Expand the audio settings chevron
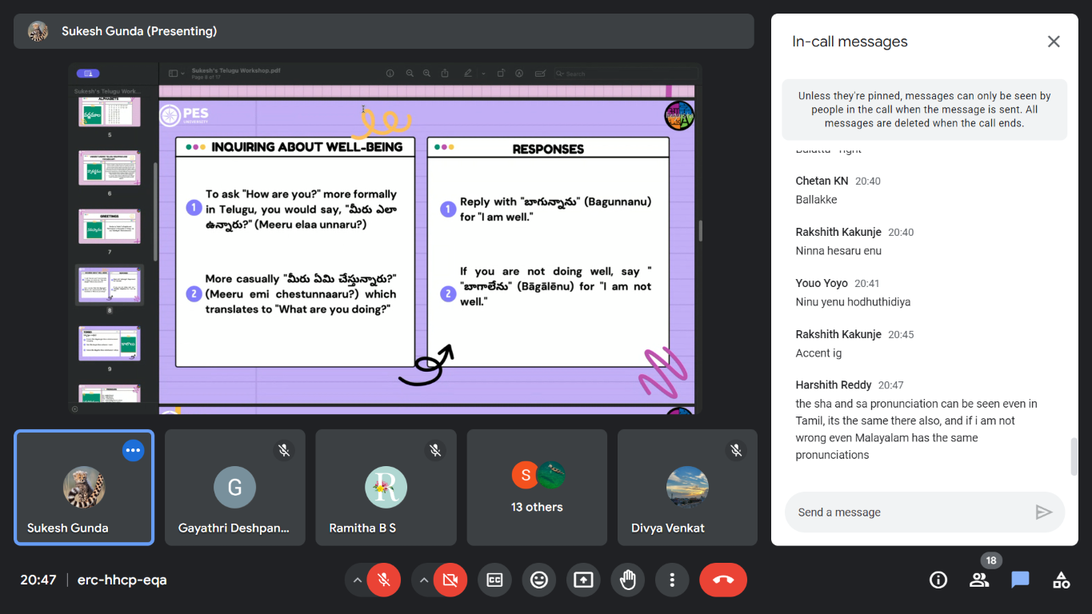Image resolution: width=1092 pixels, height=614 pixels. tap(357, 580)
